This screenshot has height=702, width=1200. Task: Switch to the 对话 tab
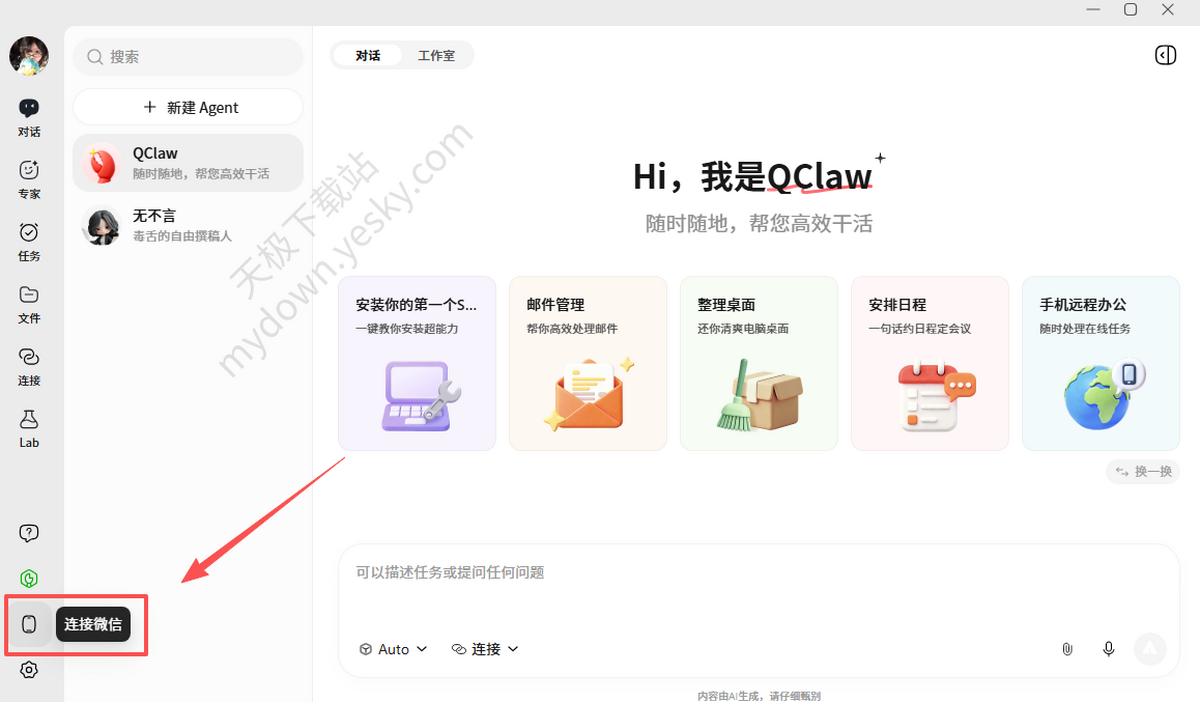(368, 55)
